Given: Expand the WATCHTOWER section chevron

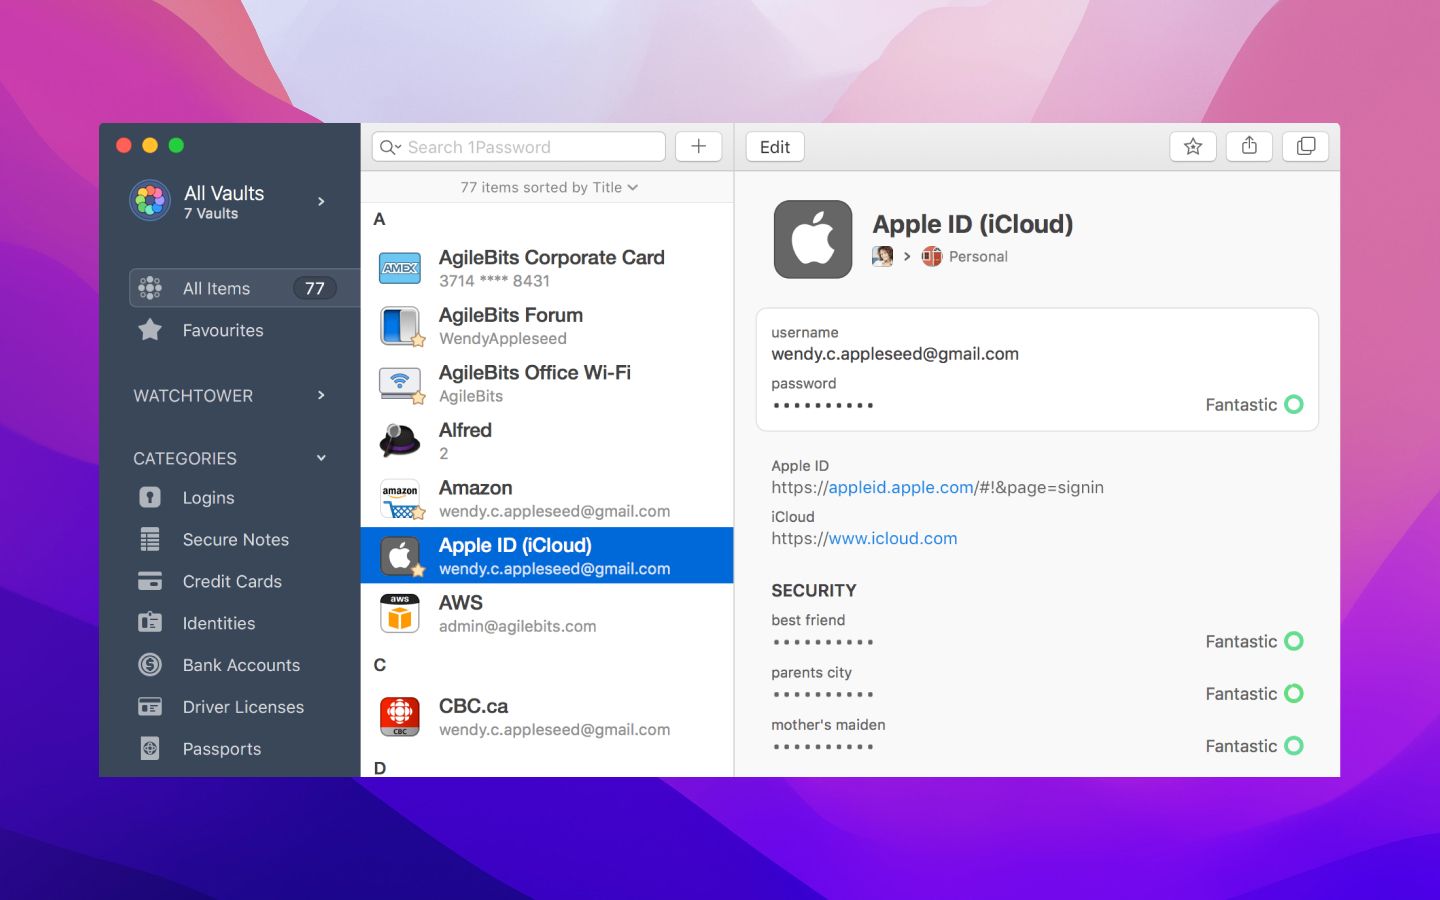Looking at the screenshot, I should (x=321, y=395).
